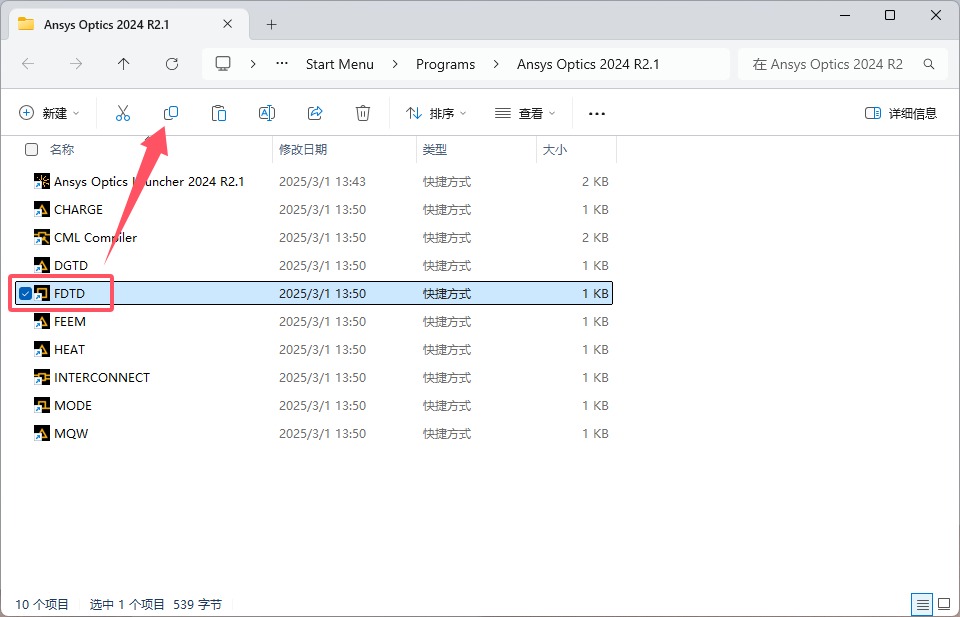960x617 pixels.
Task: Click the Cut scissors icon
Action: 123,113
